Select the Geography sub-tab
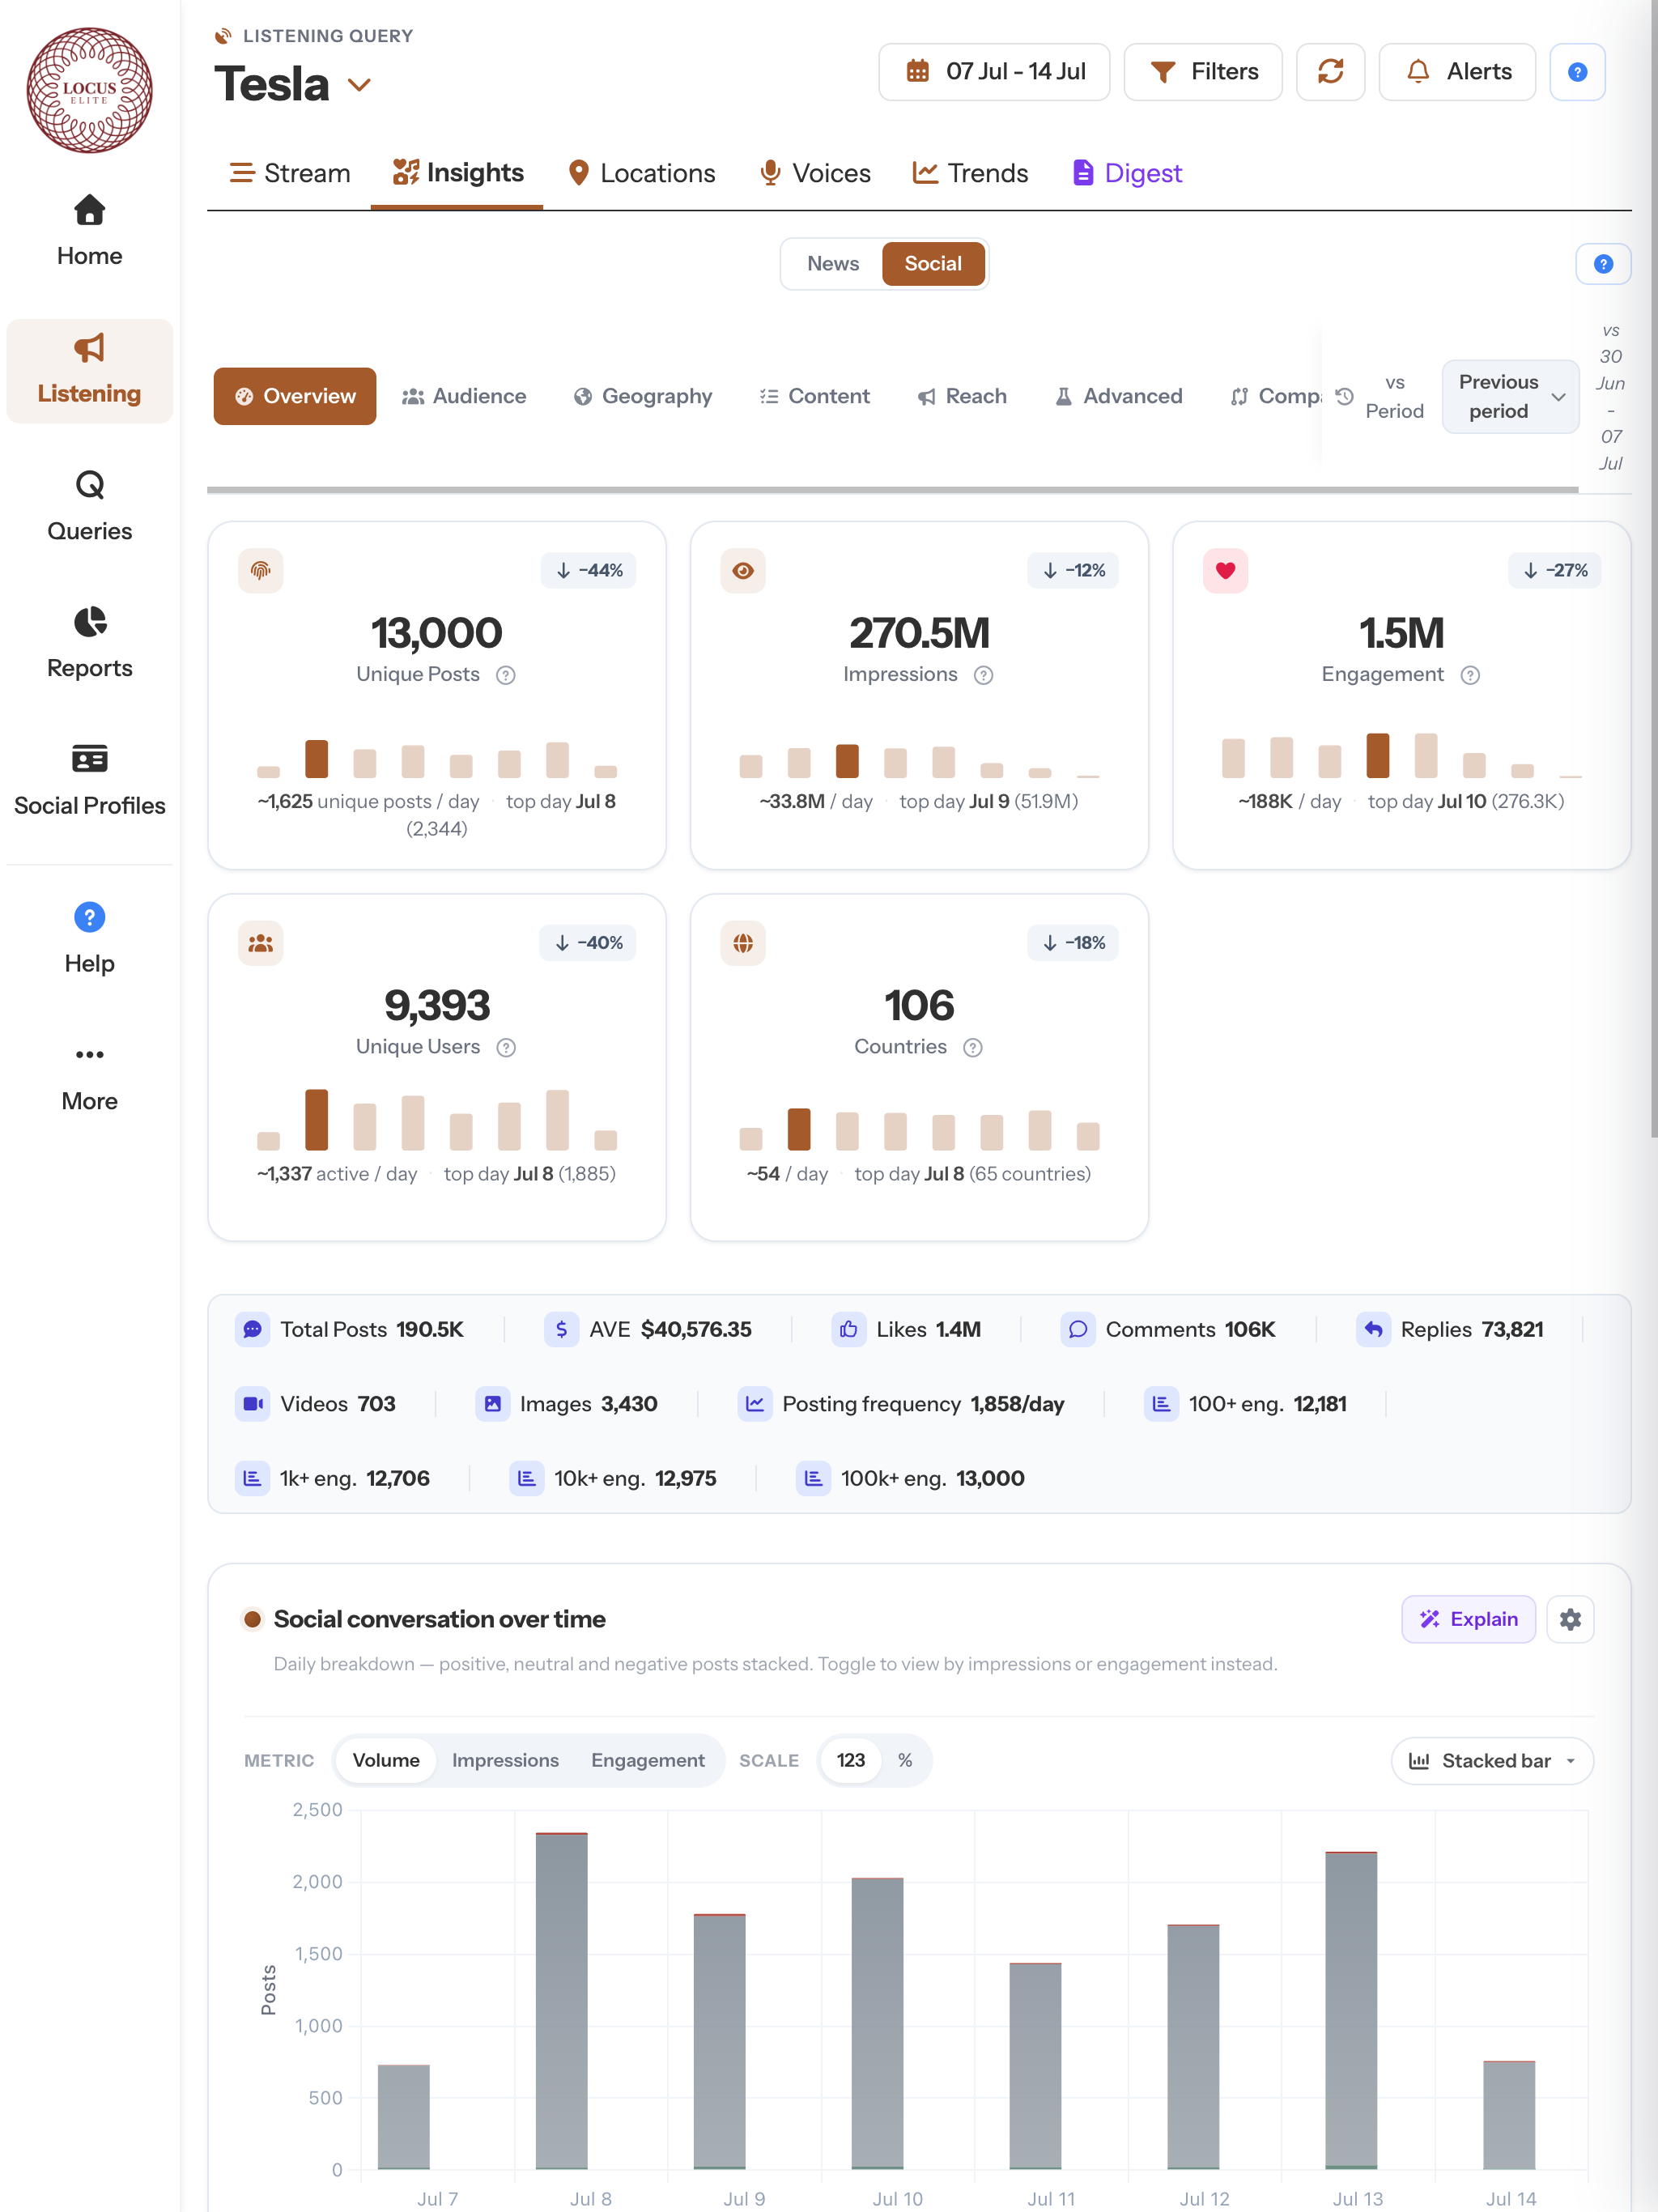Image resolution: width=1658 pixels, height=2212 pixels. coord(643,397)
